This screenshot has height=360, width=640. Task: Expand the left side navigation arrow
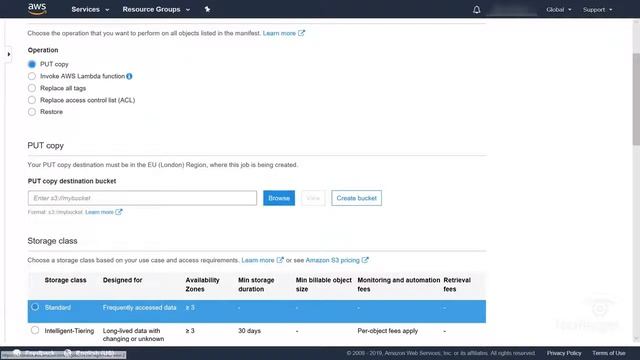coord(9,54)
